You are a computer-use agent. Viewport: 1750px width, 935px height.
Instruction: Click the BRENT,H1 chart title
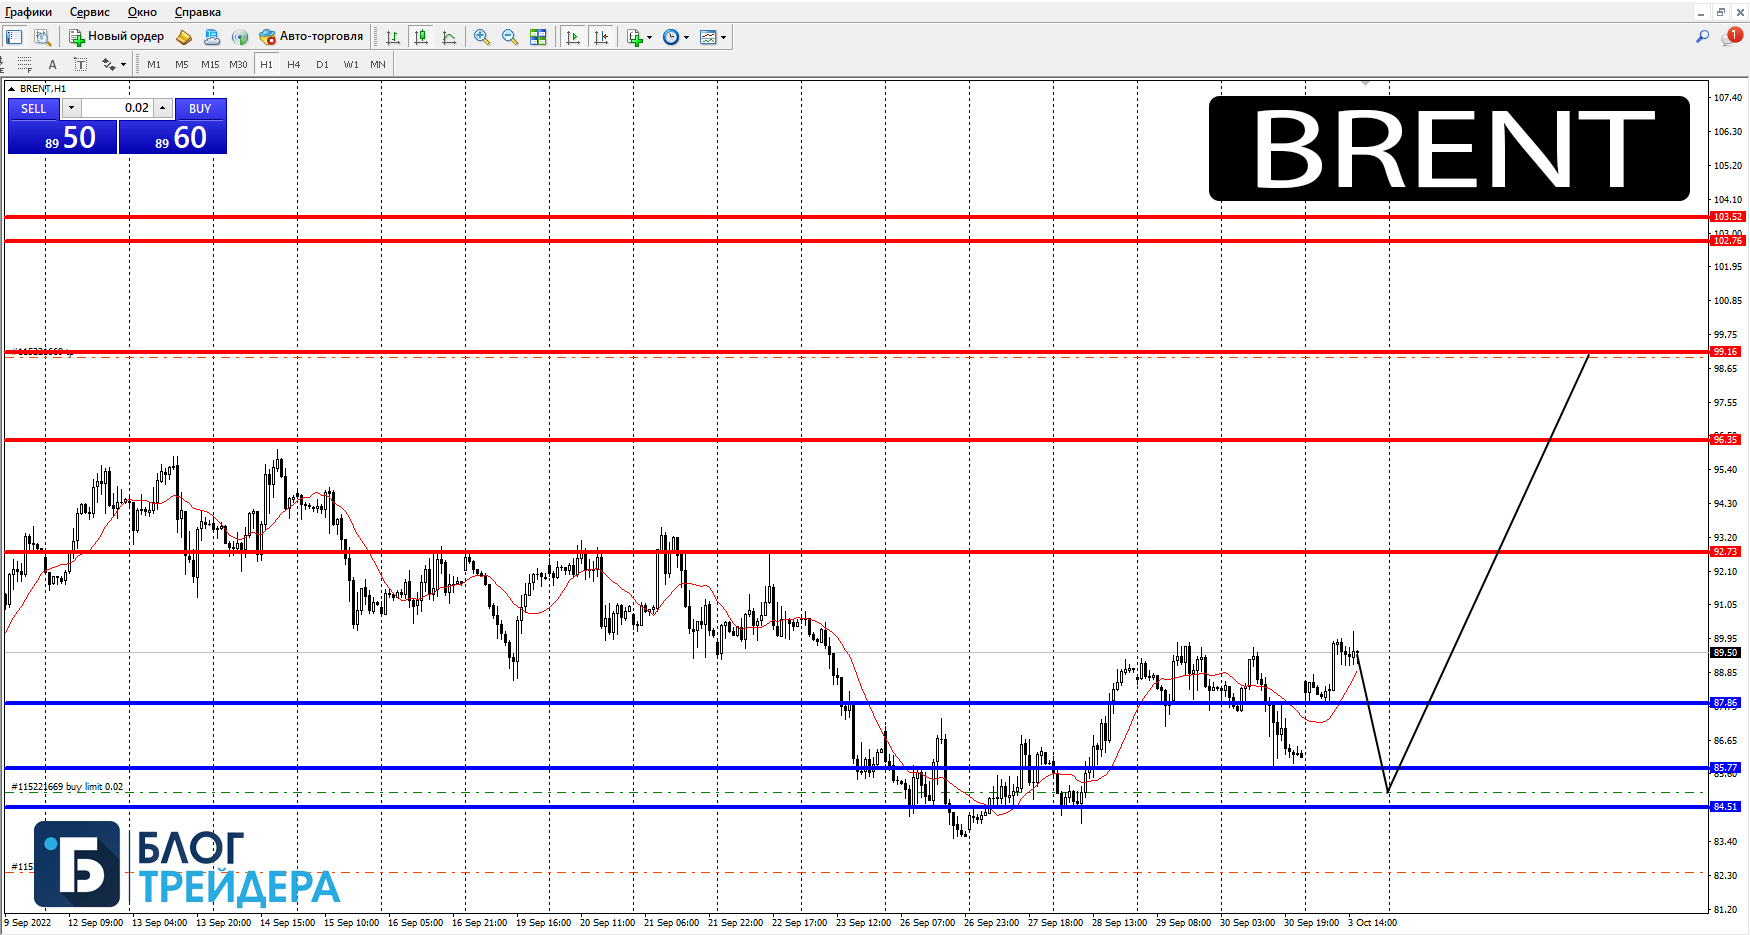43,89
